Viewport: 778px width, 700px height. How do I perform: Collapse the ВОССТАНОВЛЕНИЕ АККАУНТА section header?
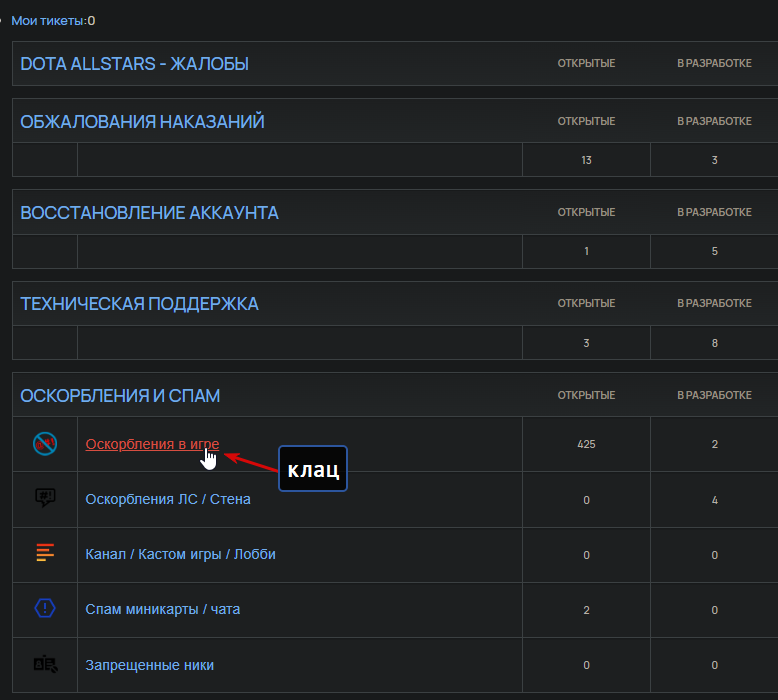[x=149, y=213]
